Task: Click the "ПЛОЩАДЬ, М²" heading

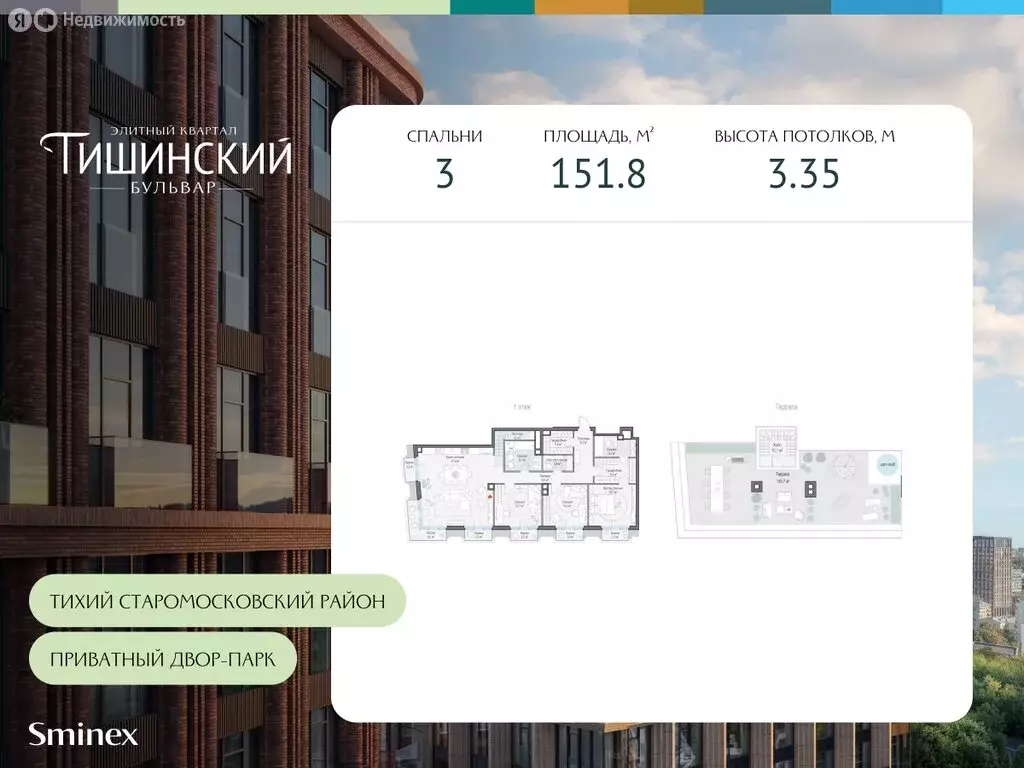Action: tap(599, 136)
